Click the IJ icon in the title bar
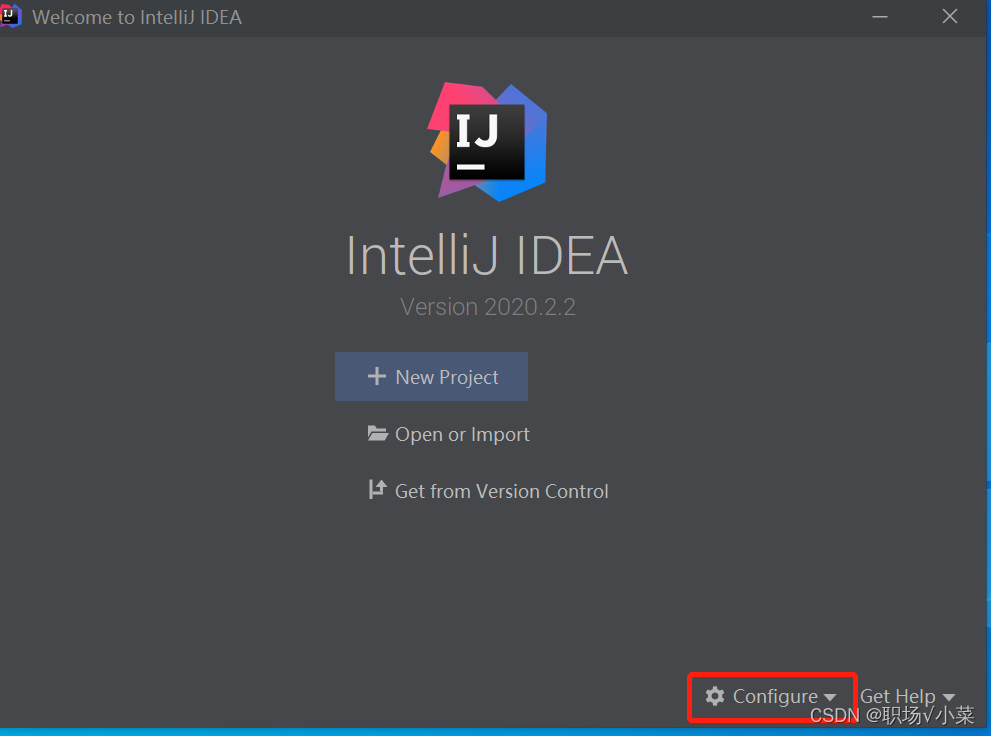Viewport: 991px width, 736px height. [x=12, y=16]
